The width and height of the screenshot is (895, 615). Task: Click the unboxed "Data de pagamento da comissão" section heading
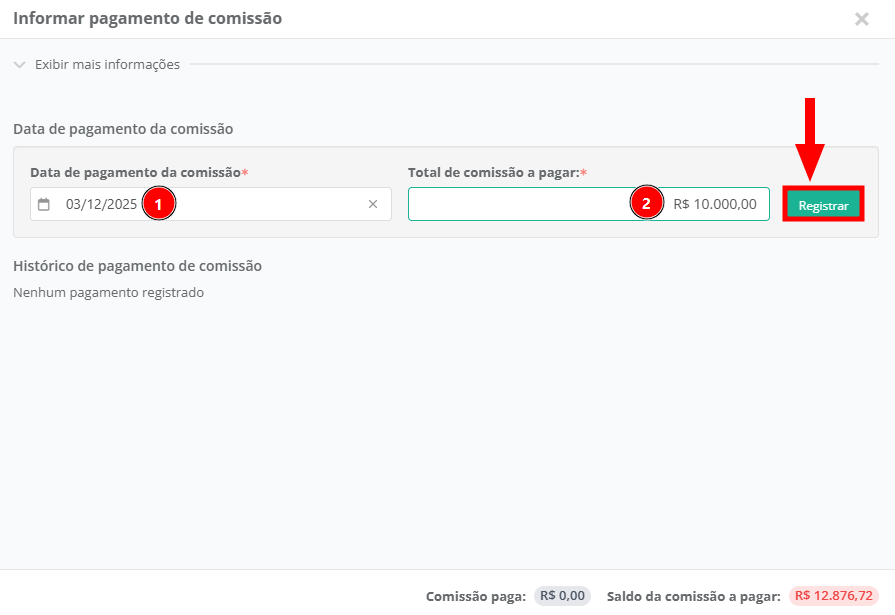coord(123,129)
